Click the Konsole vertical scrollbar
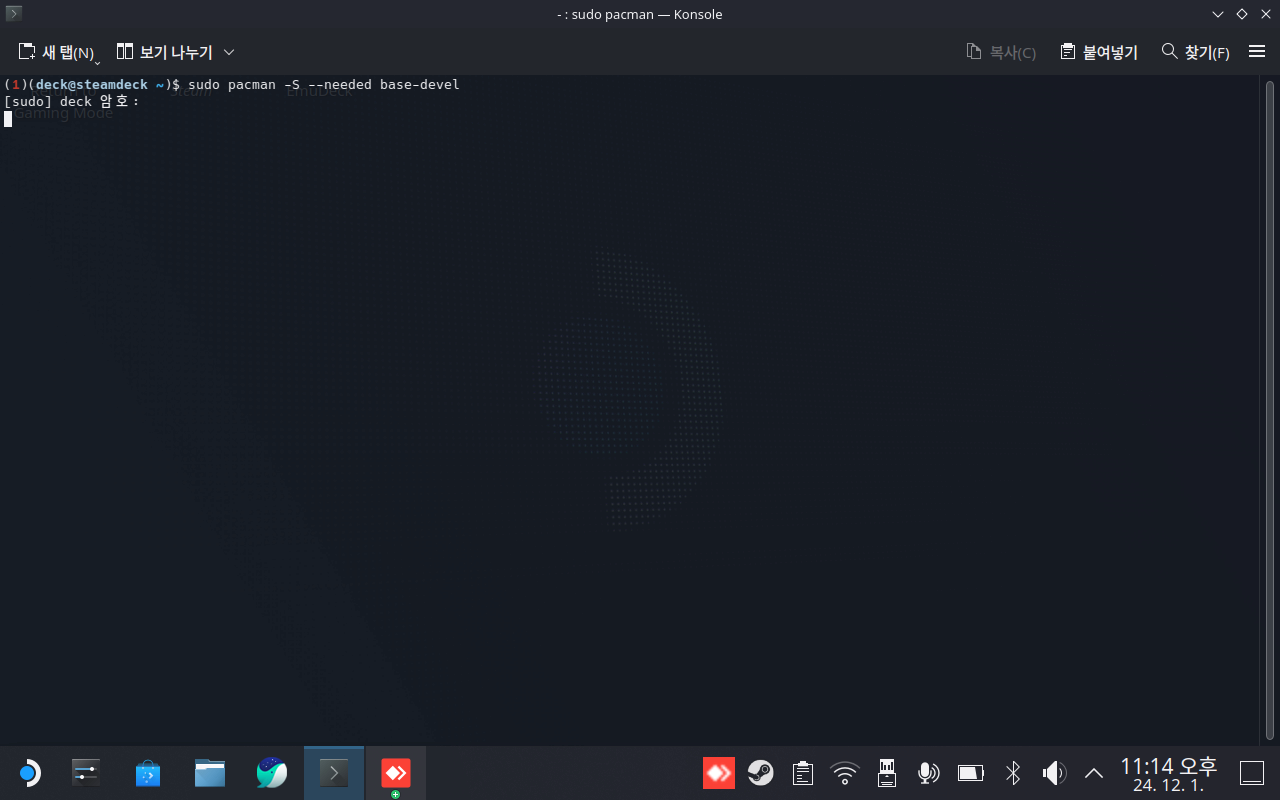 click(1270, 410)
